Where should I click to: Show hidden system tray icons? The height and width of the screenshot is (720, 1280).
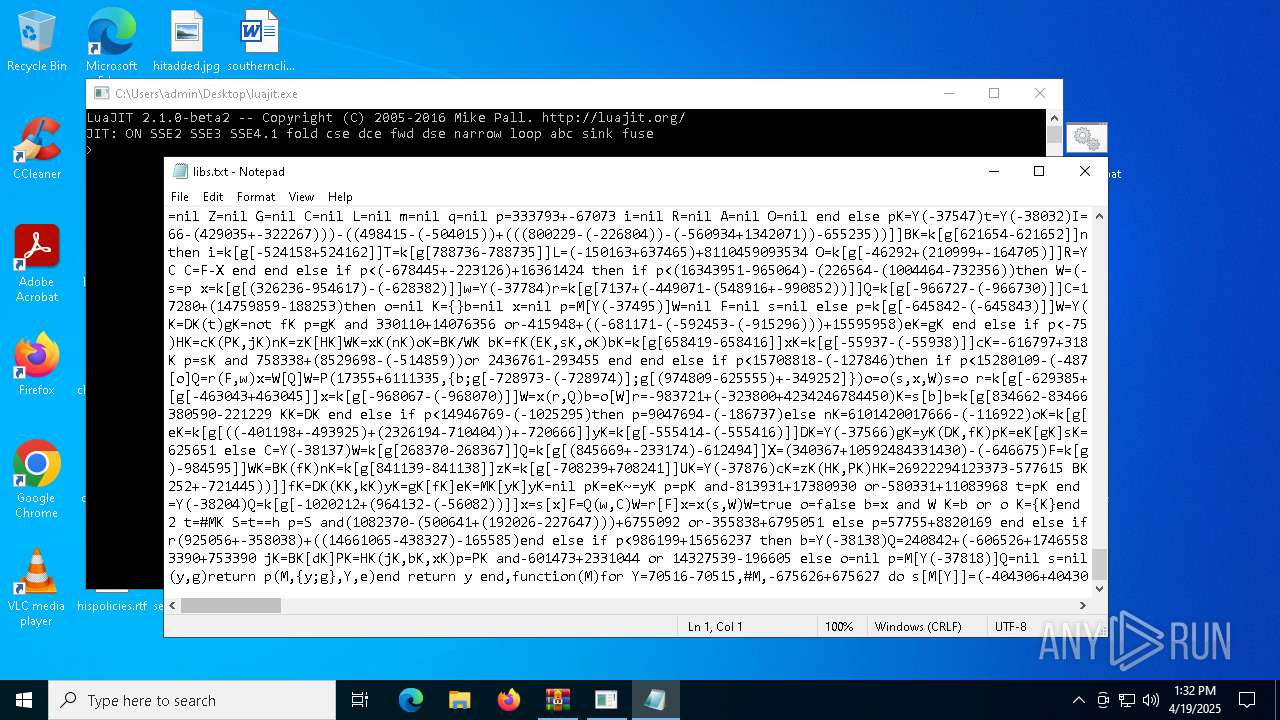pos(1078,700)
